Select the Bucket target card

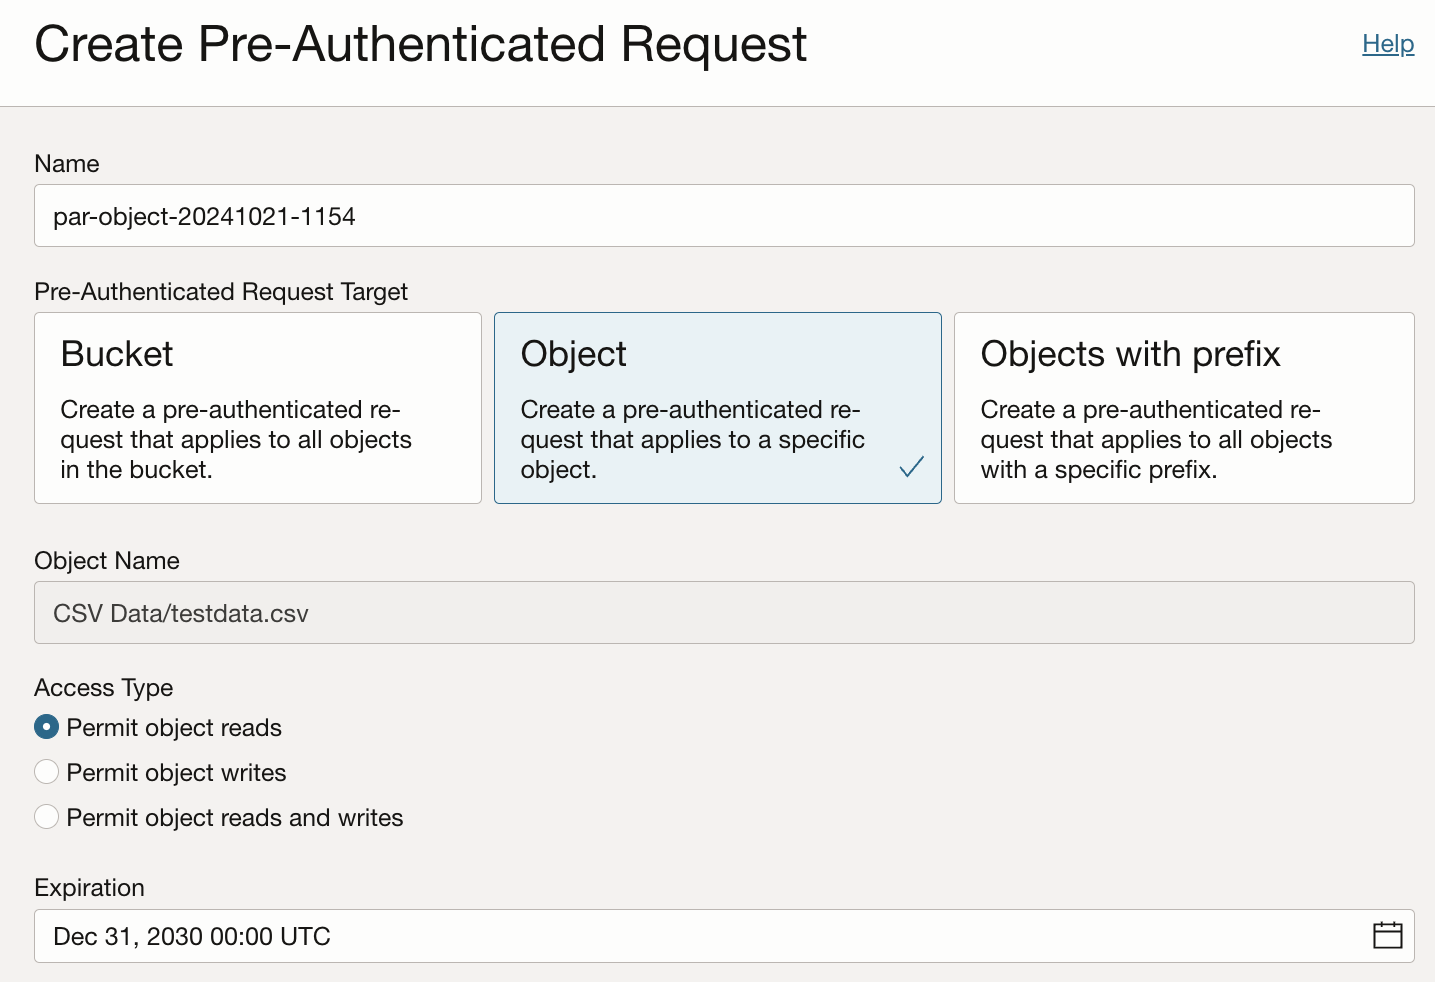tap(257, 407)
